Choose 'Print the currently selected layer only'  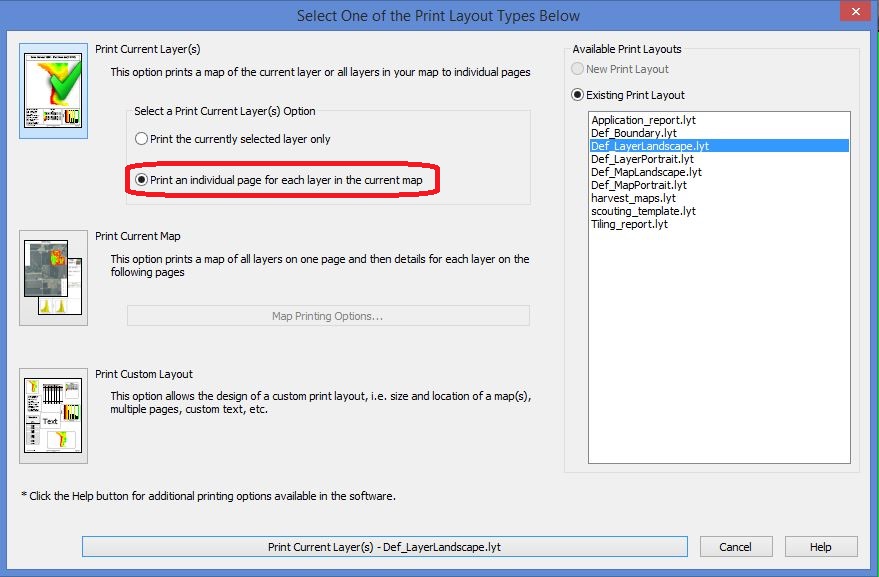[x=142, y=139]
